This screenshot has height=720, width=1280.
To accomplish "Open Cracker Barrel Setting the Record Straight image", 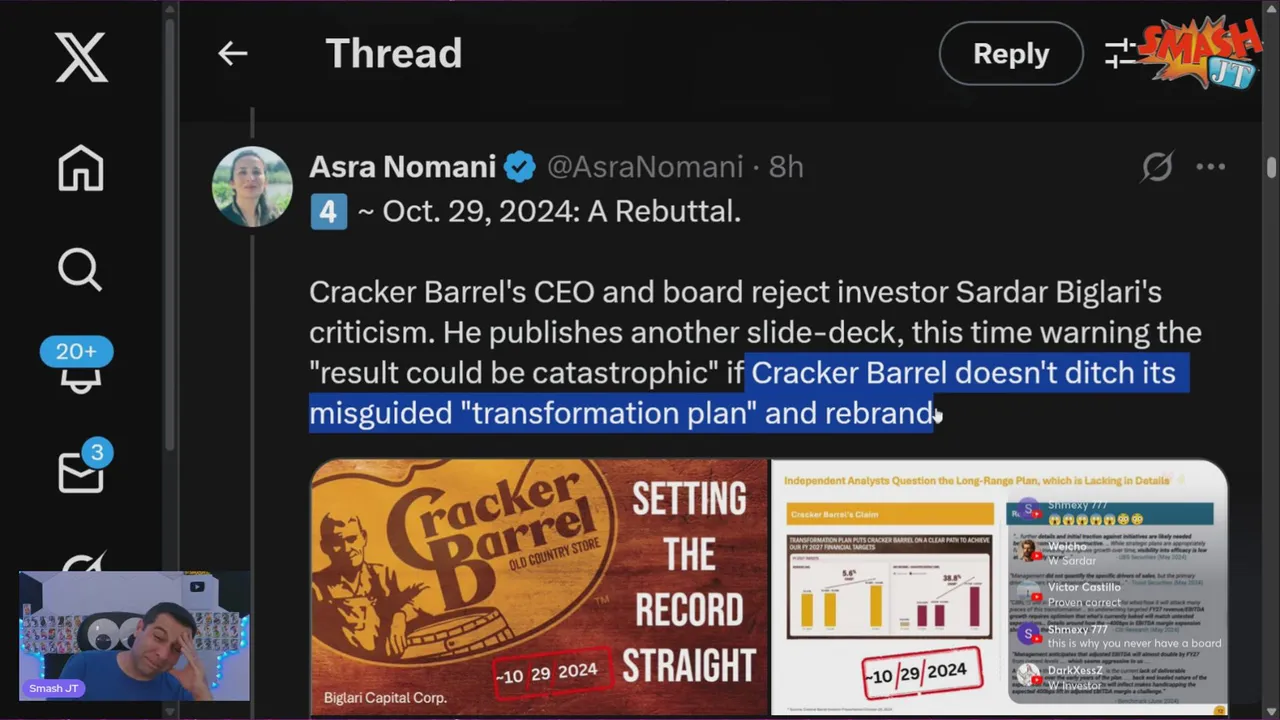I will pos(539,587).
